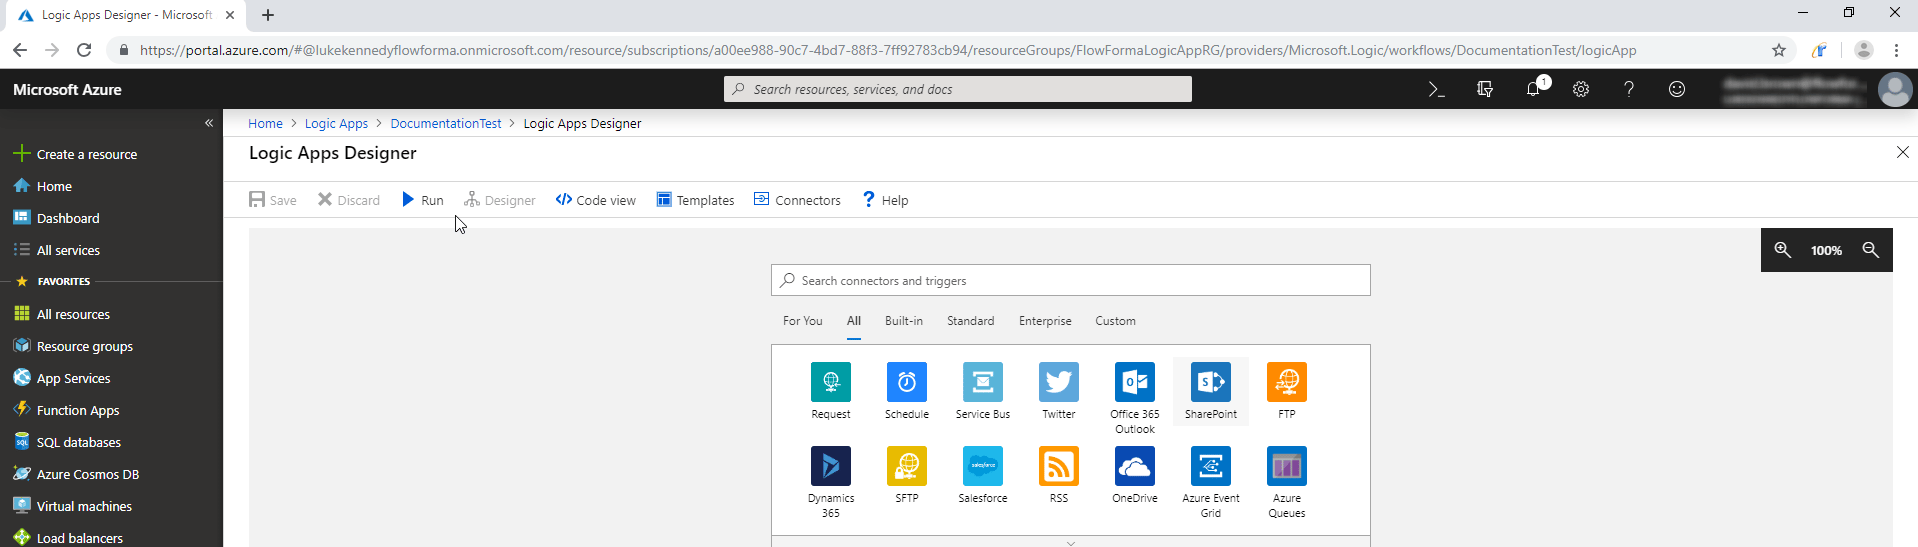Viewport: 1918px width, 547px height.
Task: View Azure notifications bell
Action: 1533,89
